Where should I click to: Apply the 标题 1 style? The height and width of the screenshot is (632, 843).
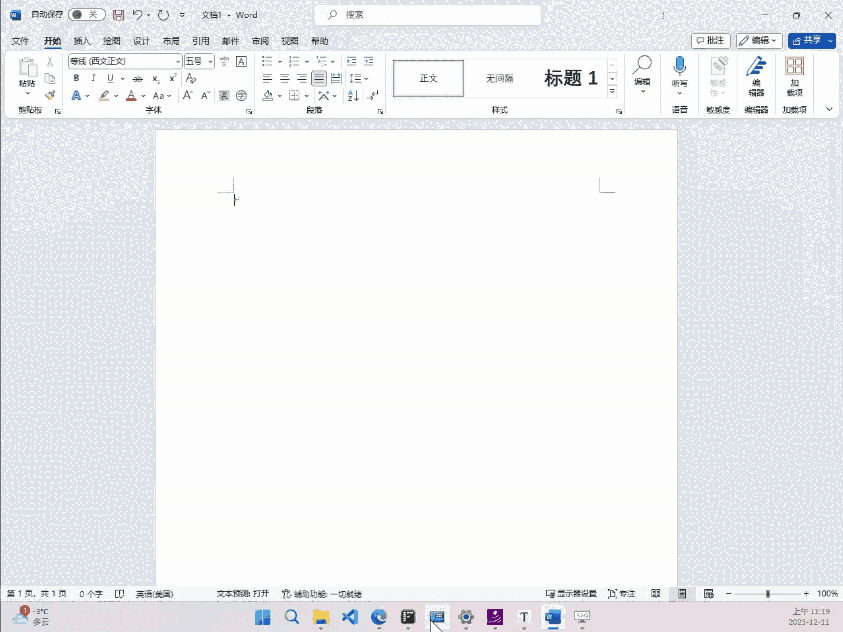573,78
